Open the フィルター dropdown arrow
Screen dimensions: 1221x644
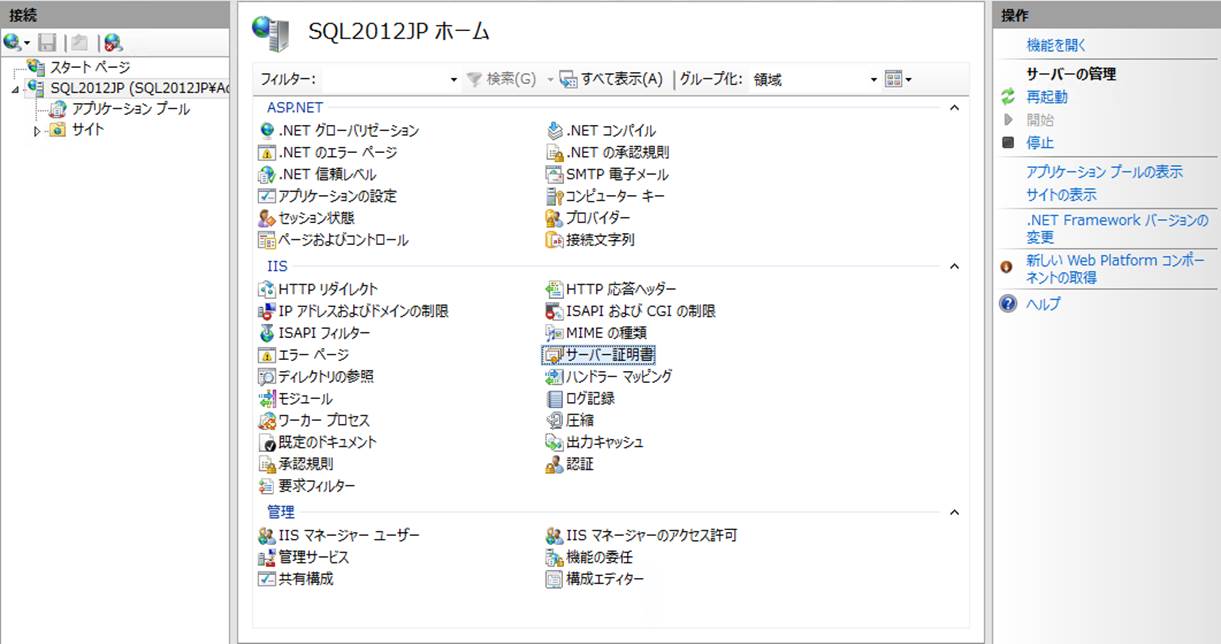point(454,80)
